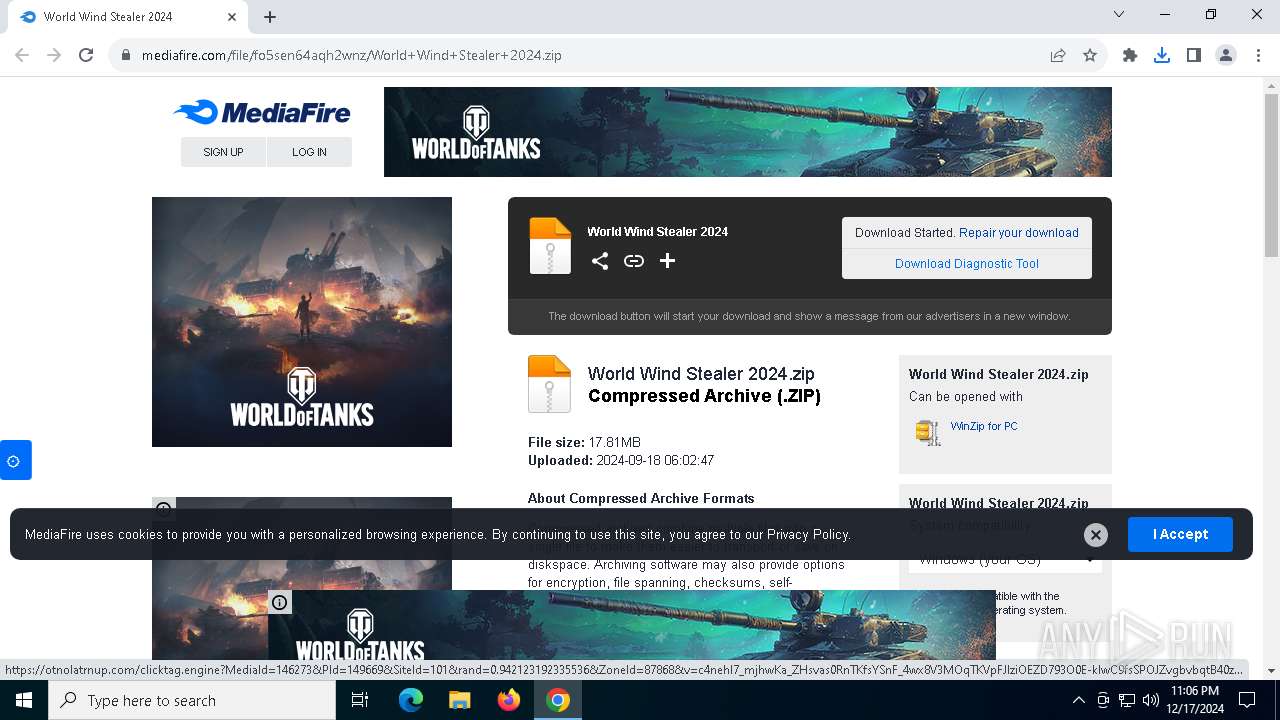This screenshot has width=1280, height=720.
Task: Dismiss the cookie banner with X
Action: [x=1096, y=535]
